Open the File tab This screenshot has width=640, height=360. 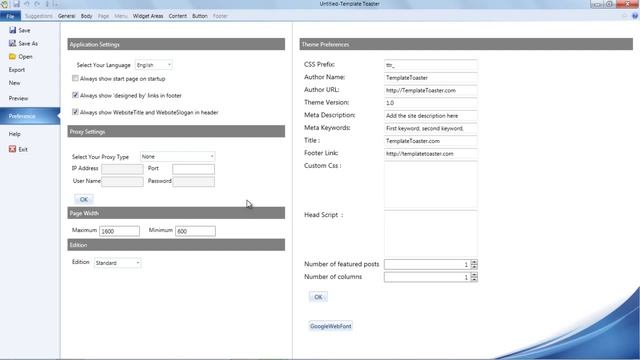(10, 16)
